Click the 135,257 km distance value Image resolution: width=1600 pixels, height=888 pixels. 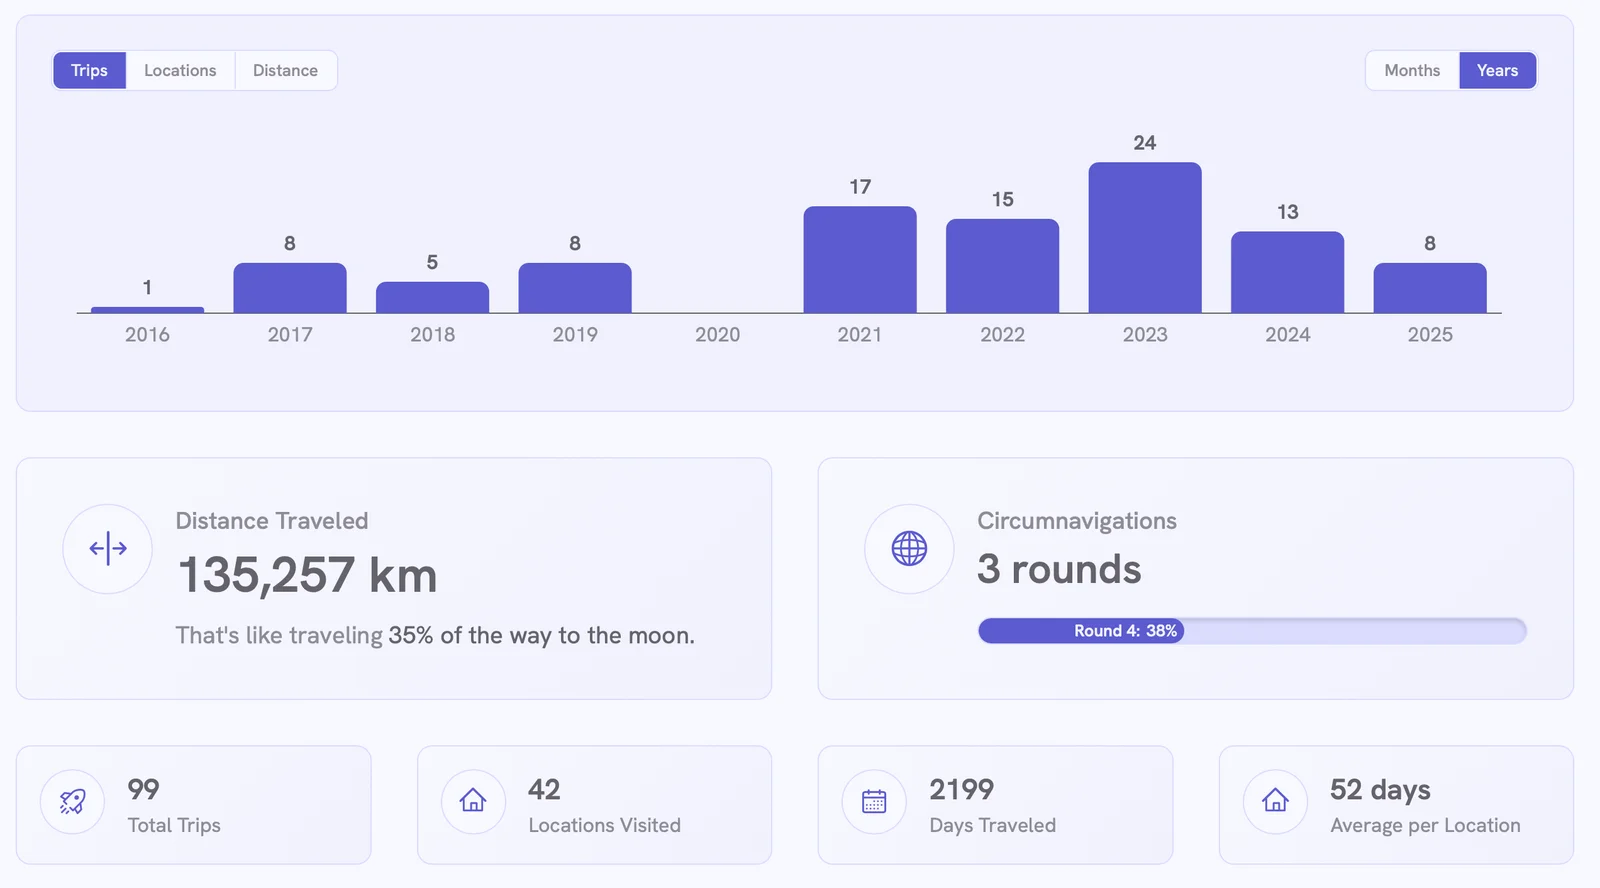(307, 575)
